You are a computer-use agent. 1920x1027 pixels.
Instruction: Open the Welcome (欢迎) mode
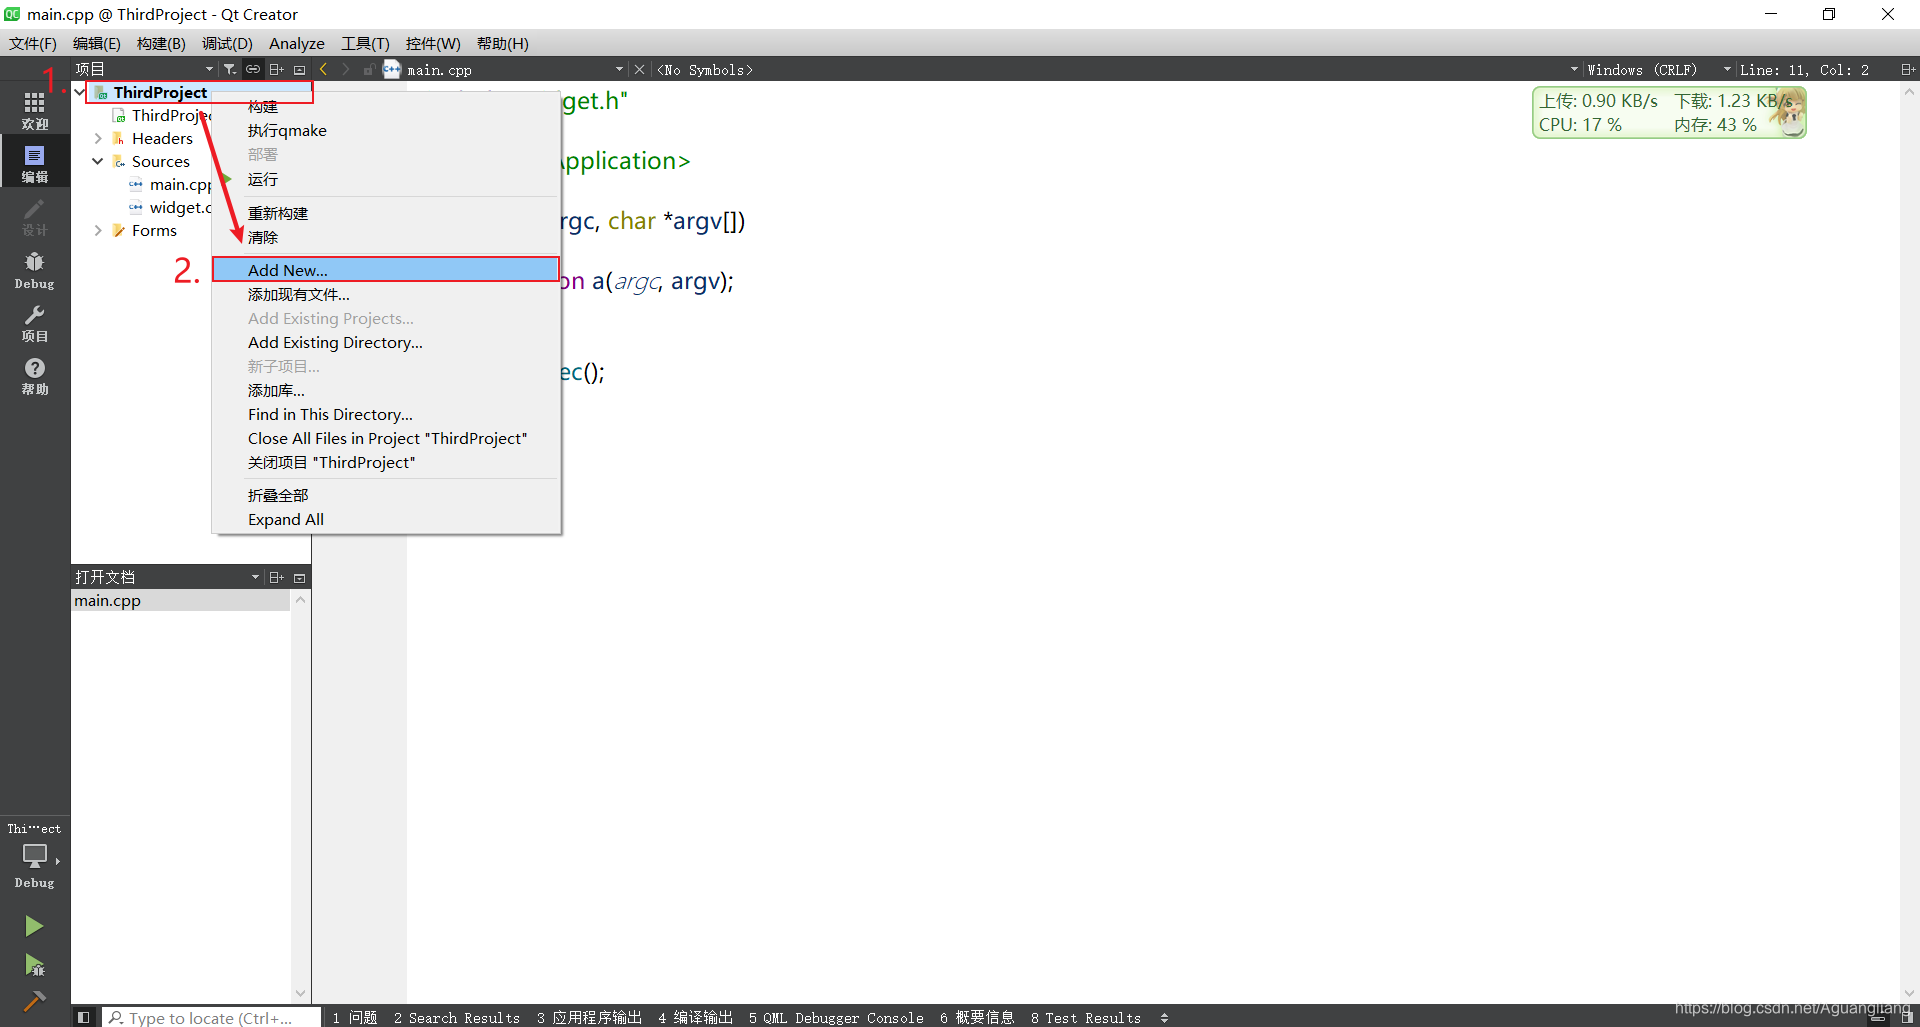pos(35,110)
